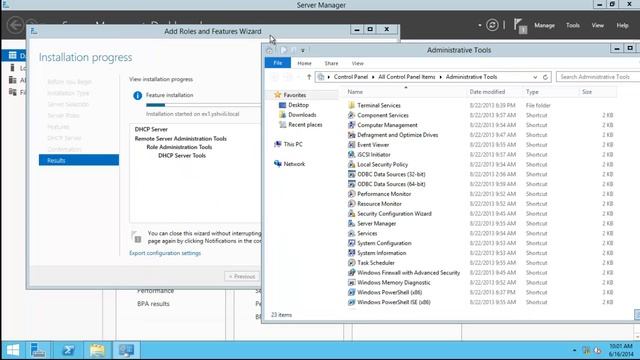Open iSCSI Initiator shortcut icon
This screenshot has width=640, height=360.
coord(351,154)
